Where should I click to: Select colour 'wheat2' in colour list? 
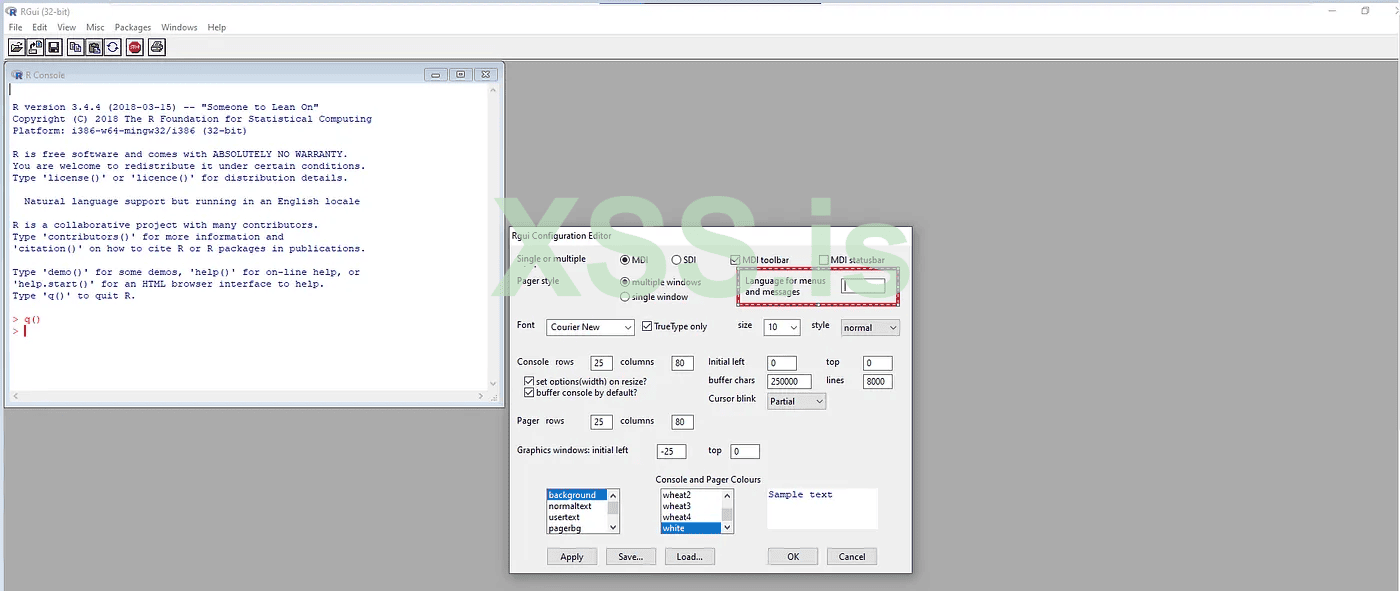691,495
